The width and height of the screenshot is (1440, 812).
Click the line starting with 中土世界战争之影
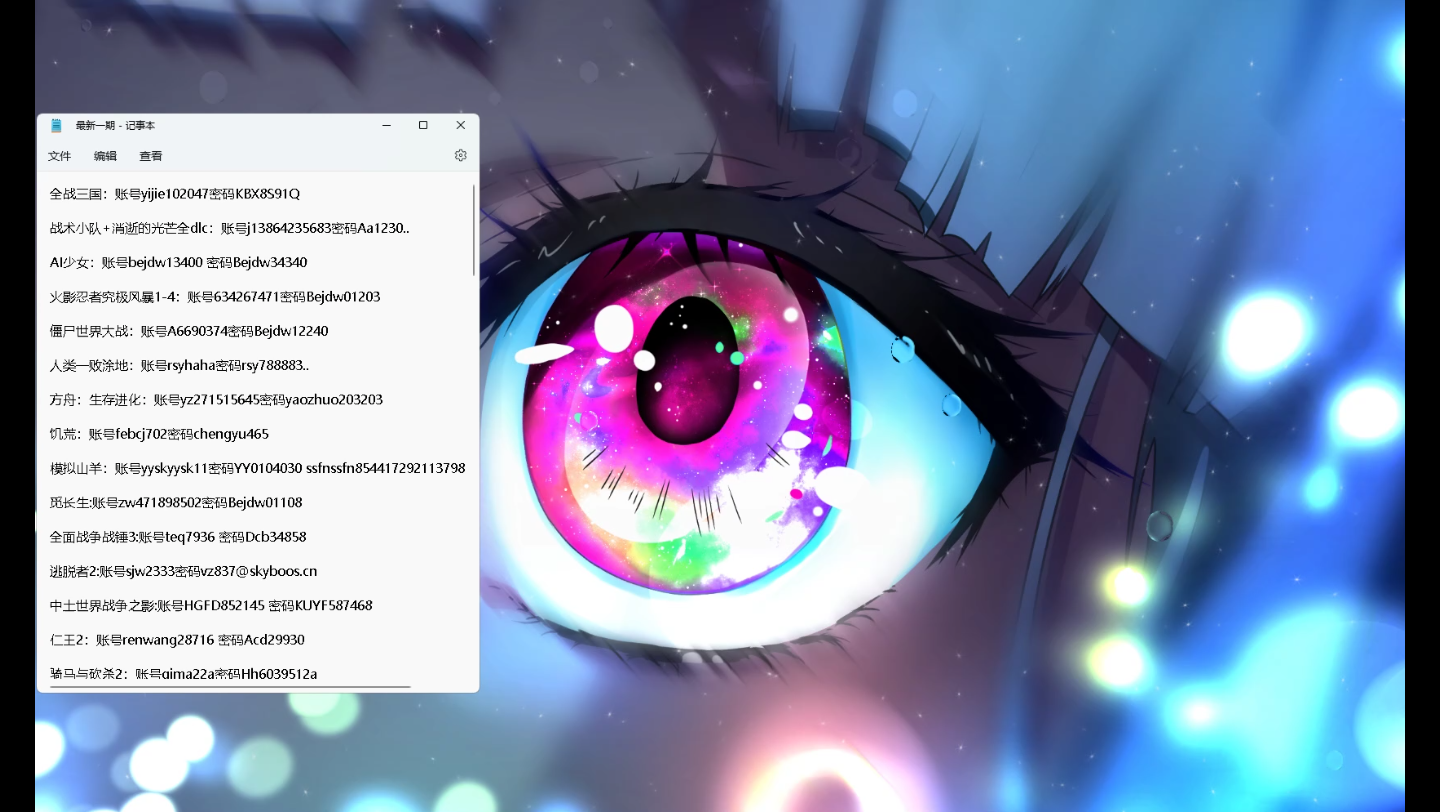[x=211, y=605]
